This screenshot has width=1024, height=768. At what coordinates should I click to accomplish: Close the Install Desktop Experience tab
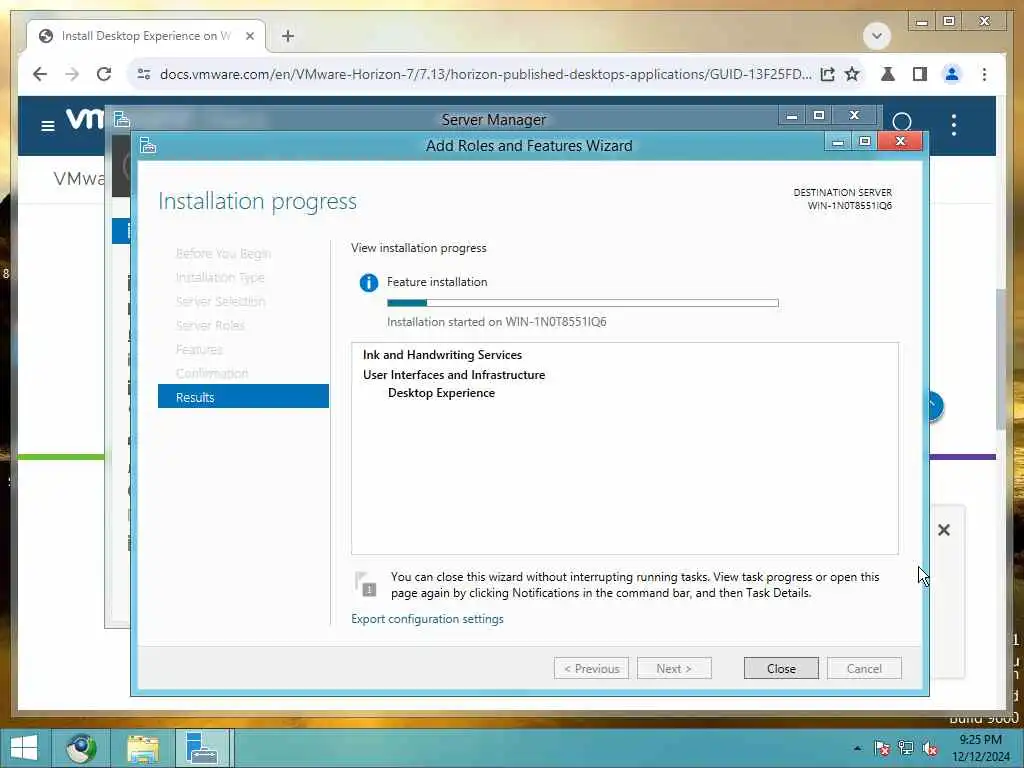249,36
